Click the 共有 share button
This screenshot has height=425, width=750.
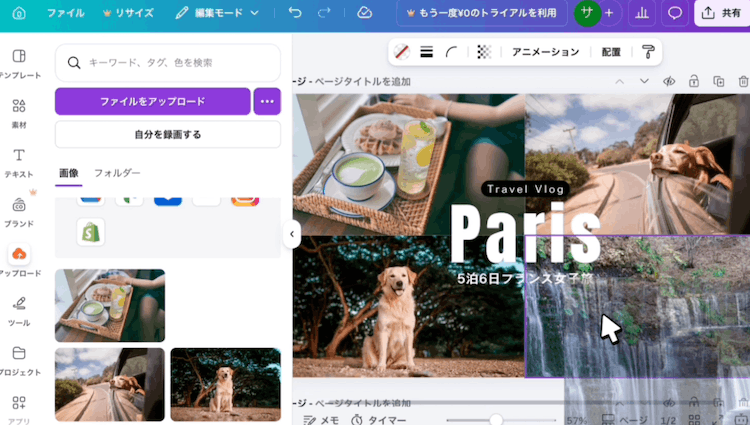coord(722,13)
